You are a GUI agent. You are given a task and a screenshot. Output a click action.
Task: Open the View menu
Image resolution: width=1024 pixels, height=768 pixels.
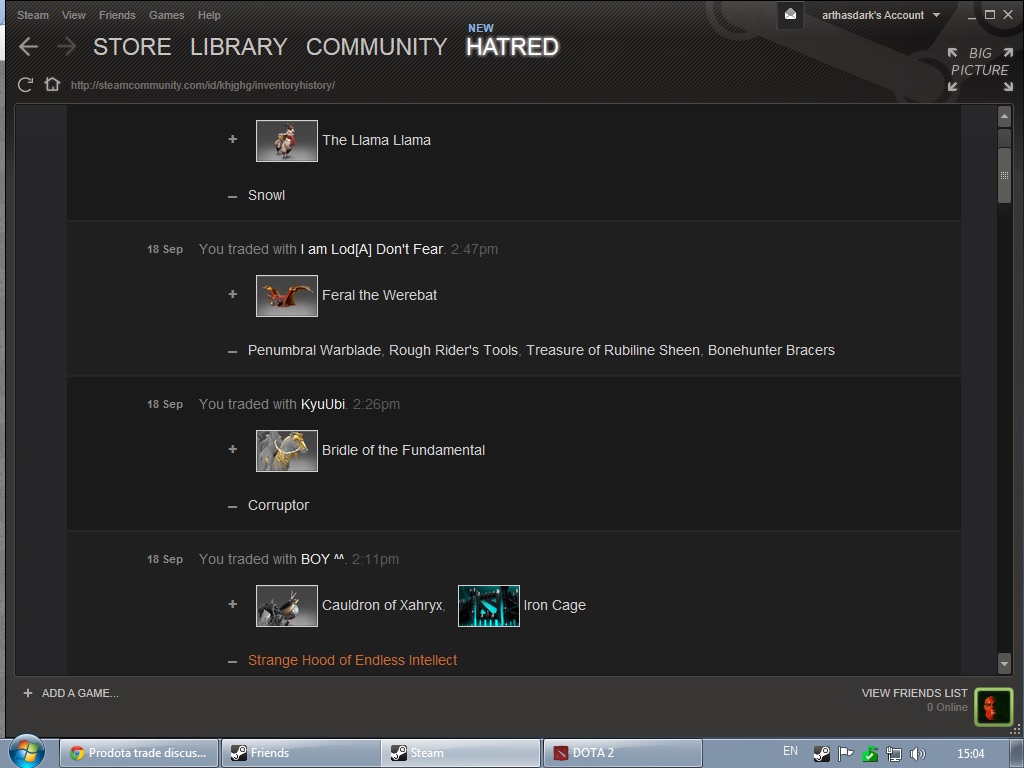74,15
